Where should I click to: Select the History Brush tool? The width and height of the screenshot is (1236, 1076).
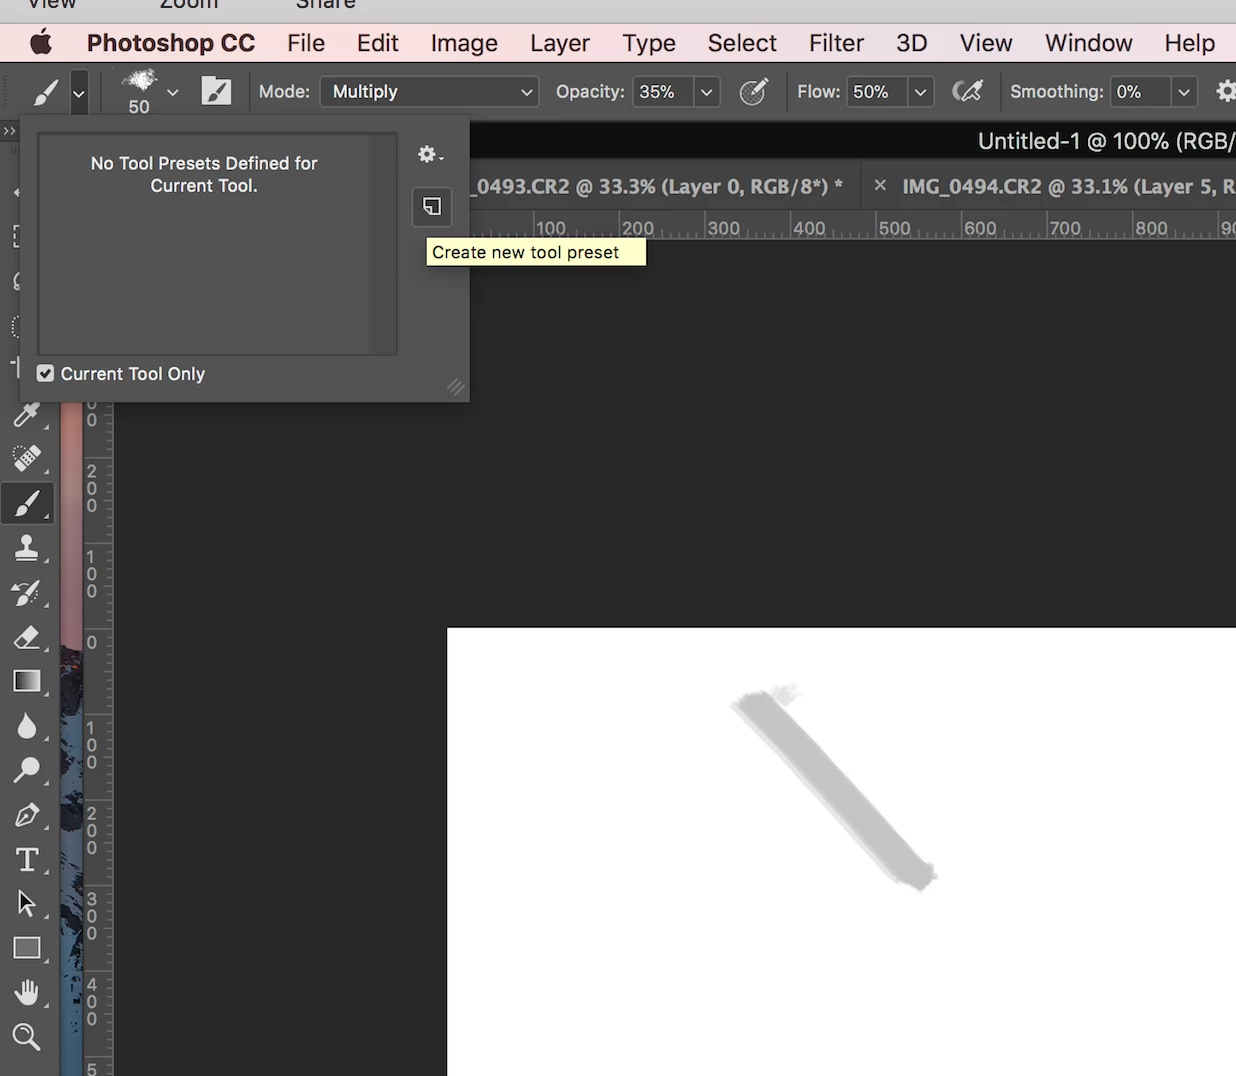click(27, 593)
